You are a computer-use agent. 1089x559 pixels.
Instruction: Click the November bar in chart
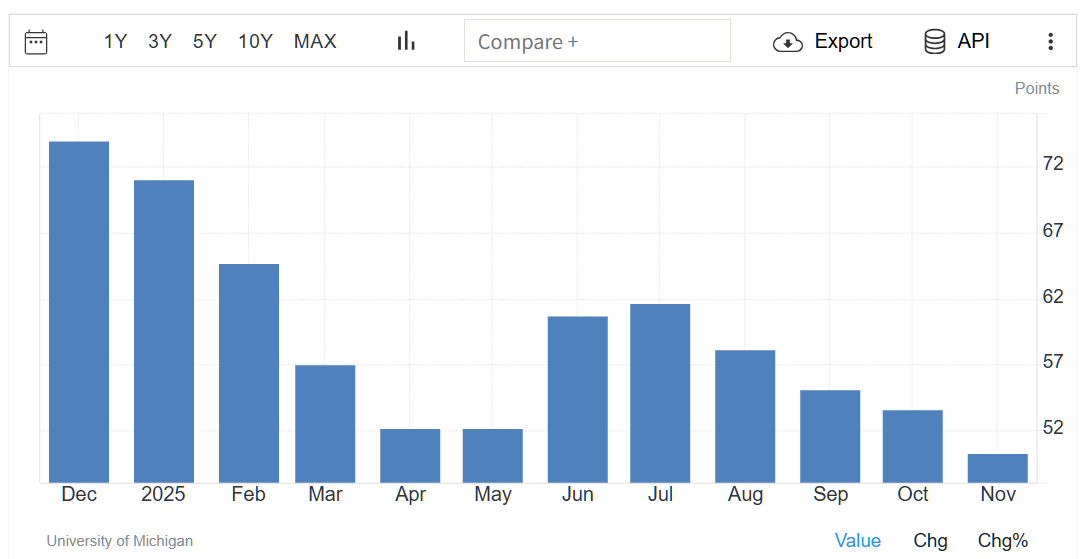pyautogui.click(x=997, y=468)
